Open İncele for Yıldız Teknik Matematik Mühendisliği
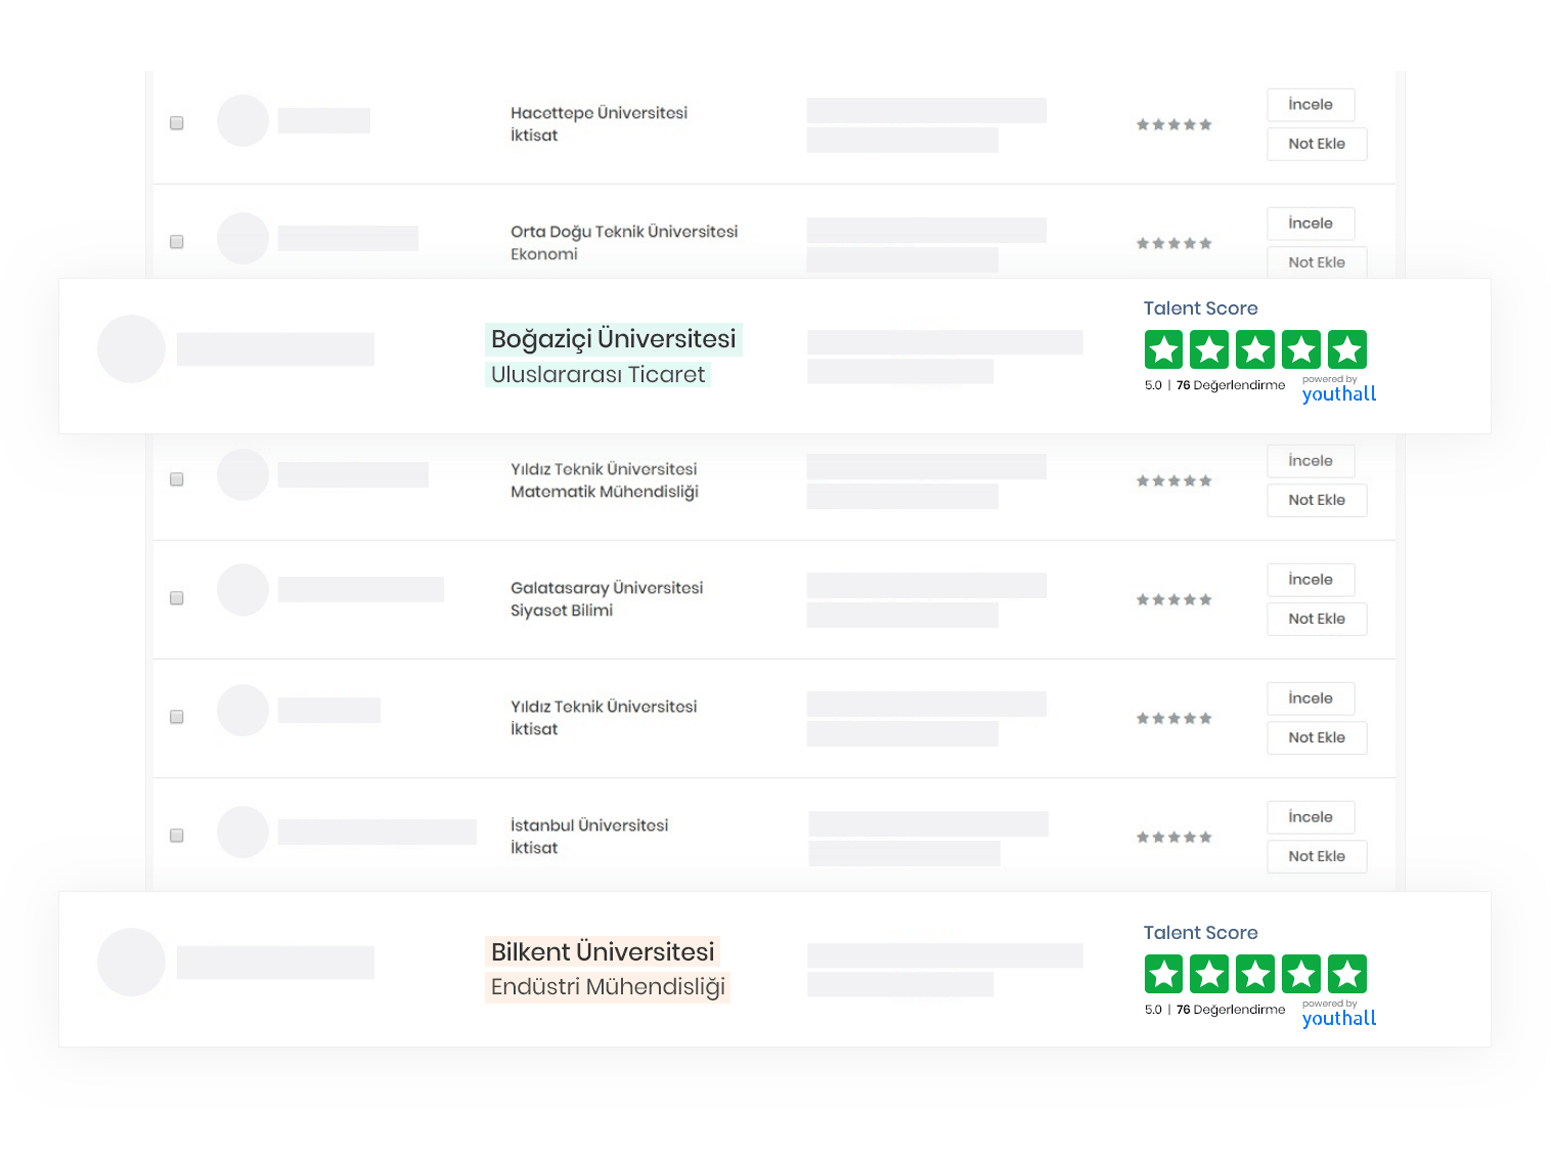Viewport: 1551px width, 1161px height. [1310, 461]
